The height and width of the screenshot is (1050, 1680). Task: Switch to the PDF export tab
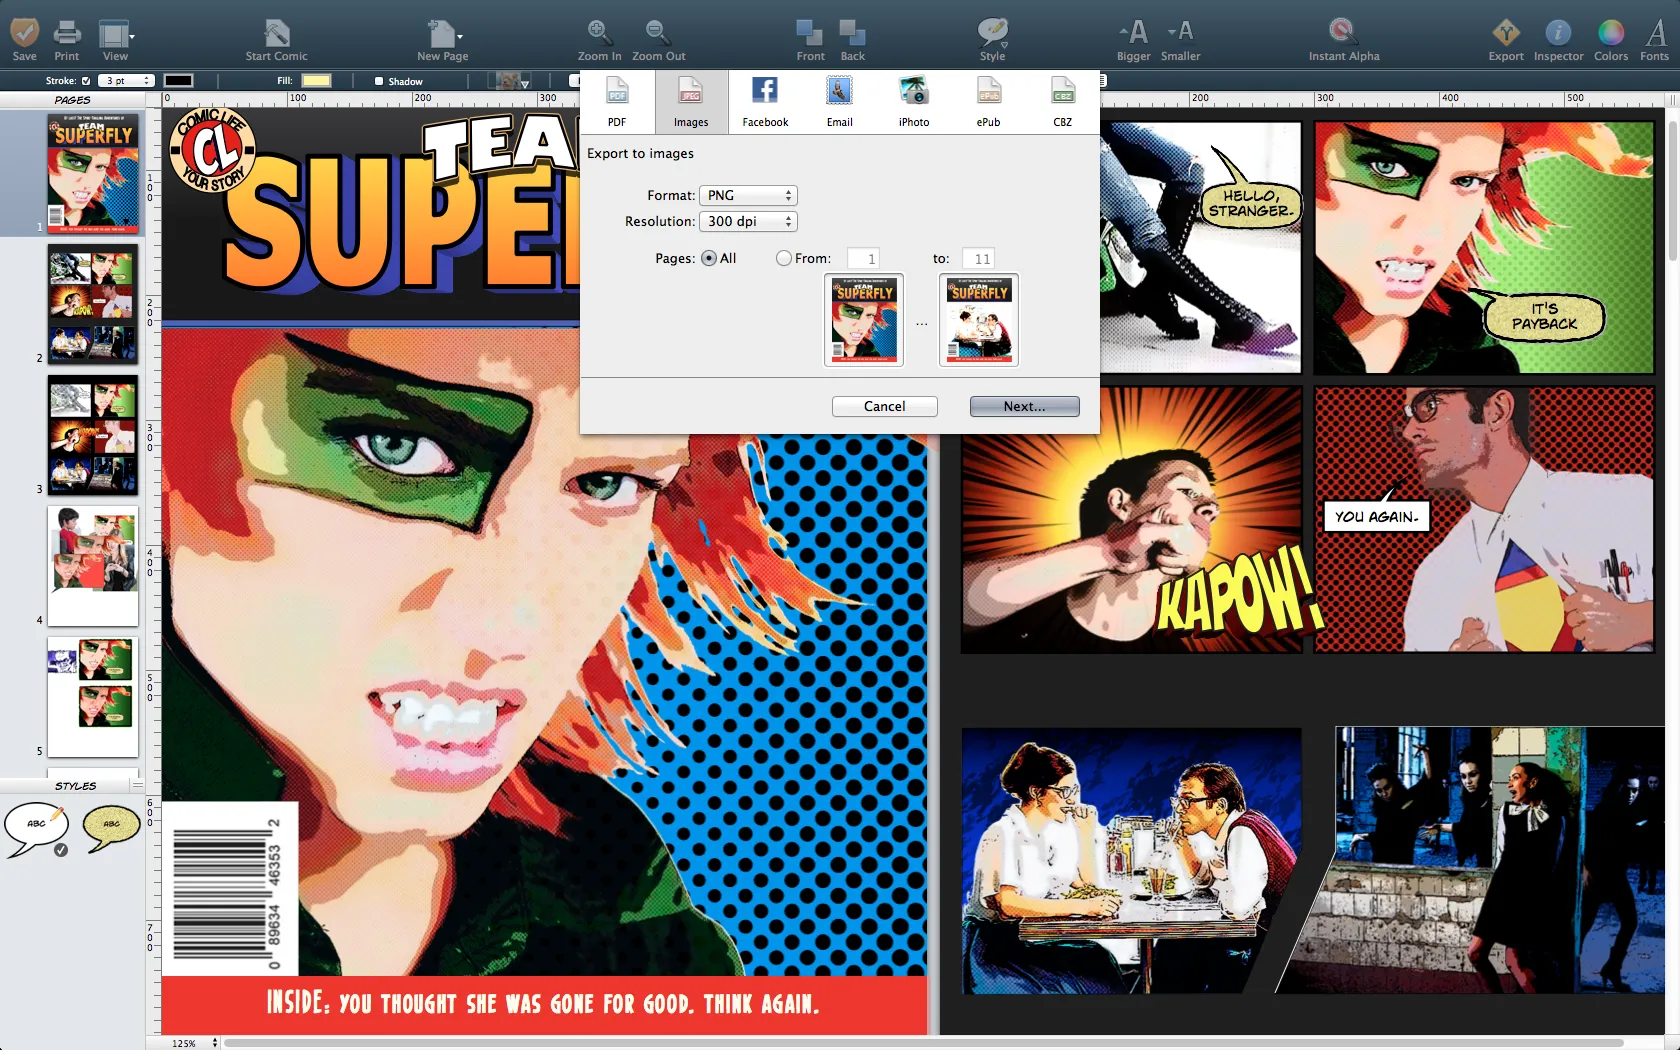click(617, 102)
